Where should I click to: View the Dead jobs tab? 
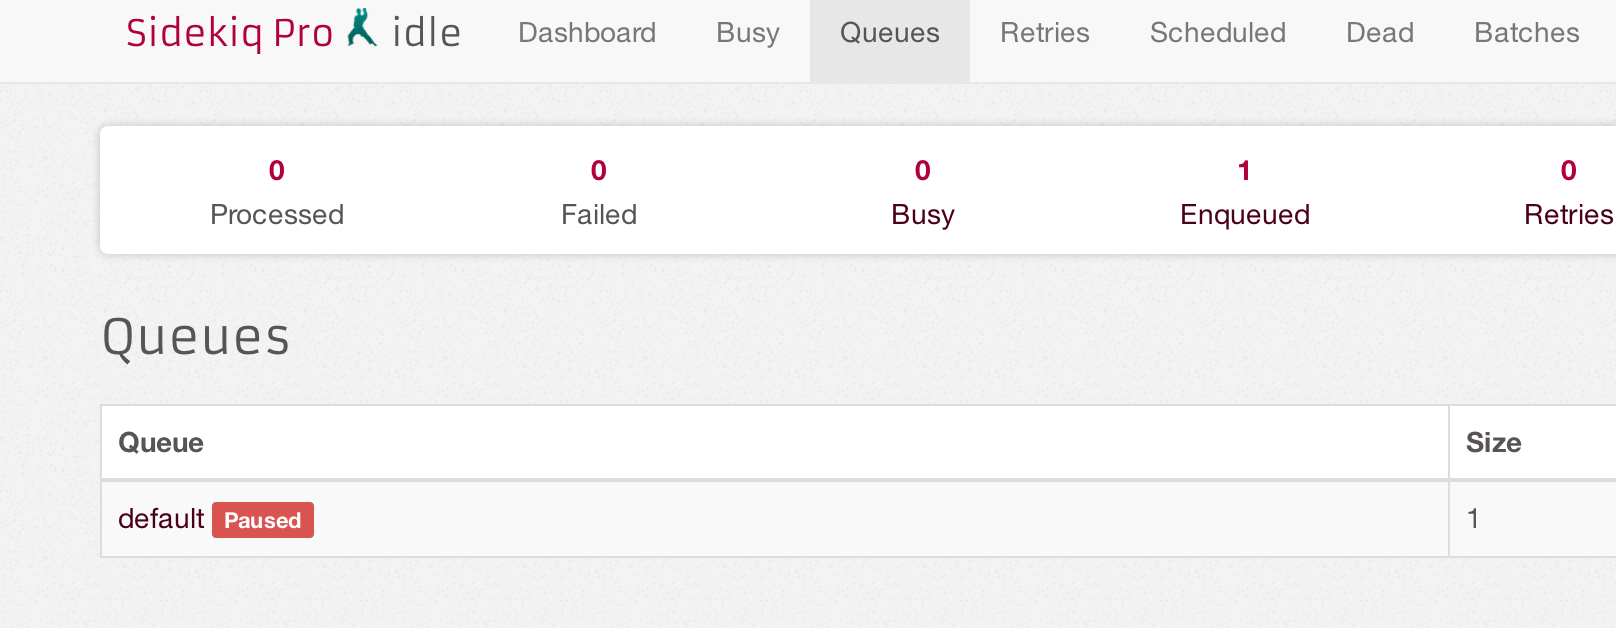coord(1380,33)
